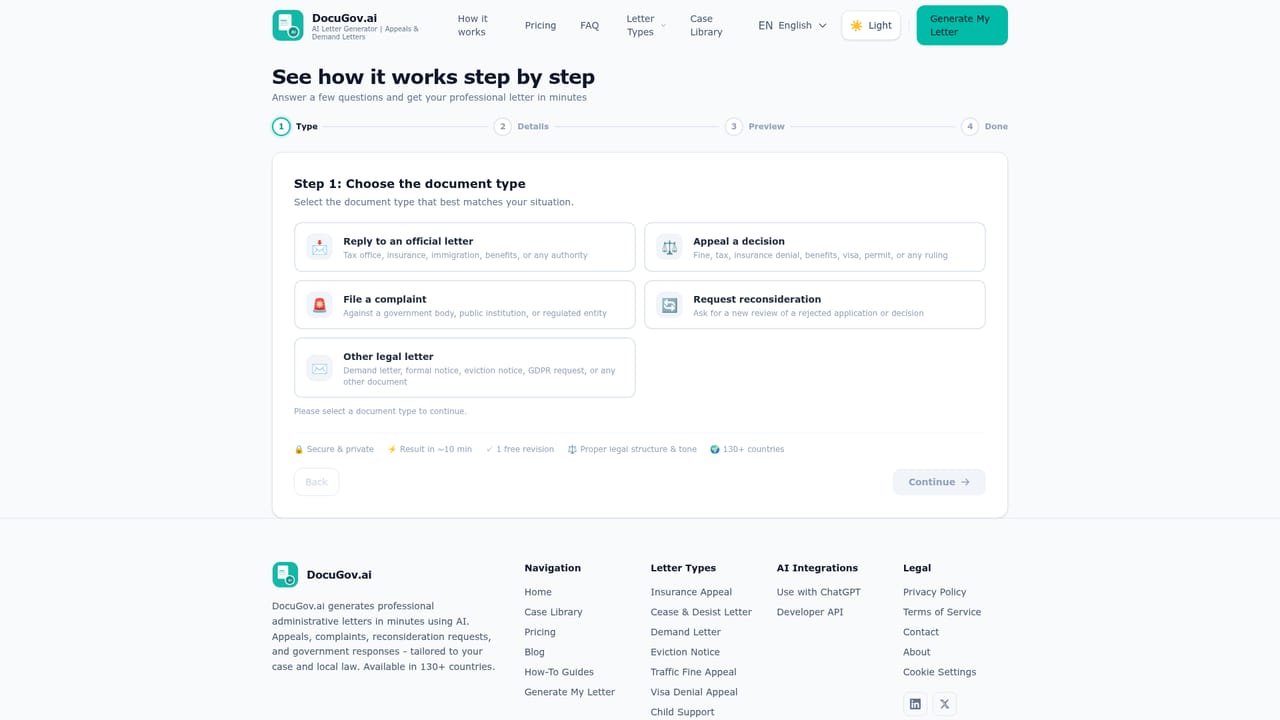This screenshot has width=1280, height=720.
Task: Open the How-To Guides footer link
Action: (x=559, y=672)
